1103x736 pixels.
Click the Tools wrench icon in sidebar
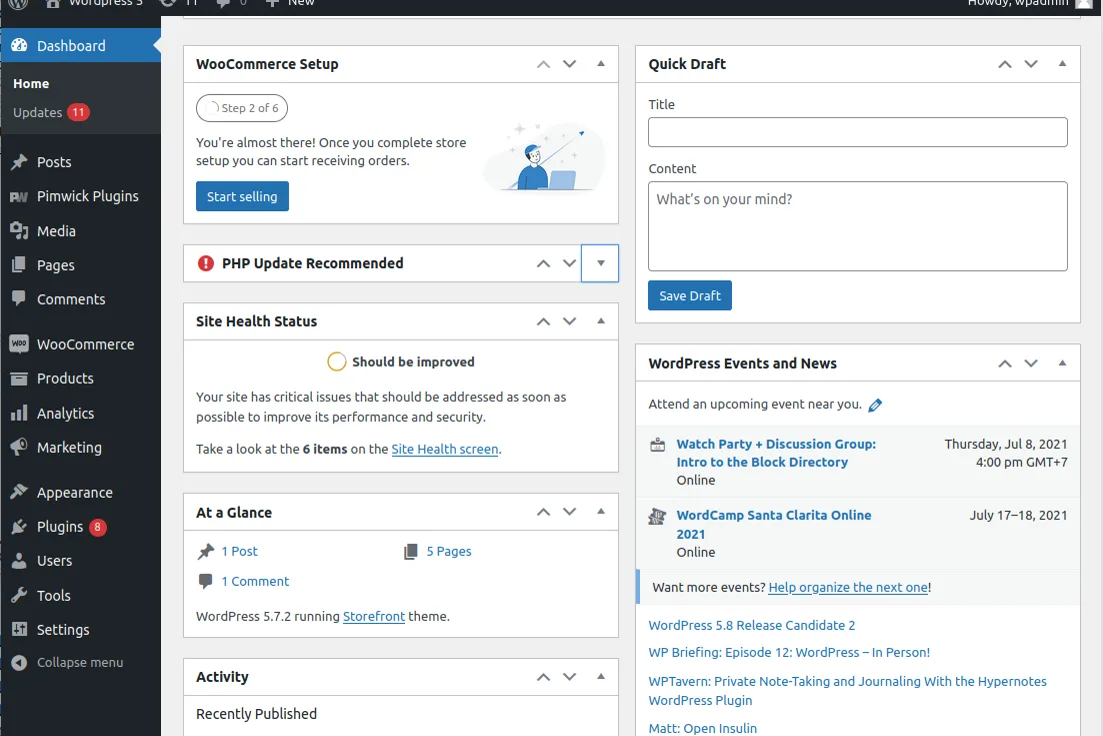click(x=19, y=595)
